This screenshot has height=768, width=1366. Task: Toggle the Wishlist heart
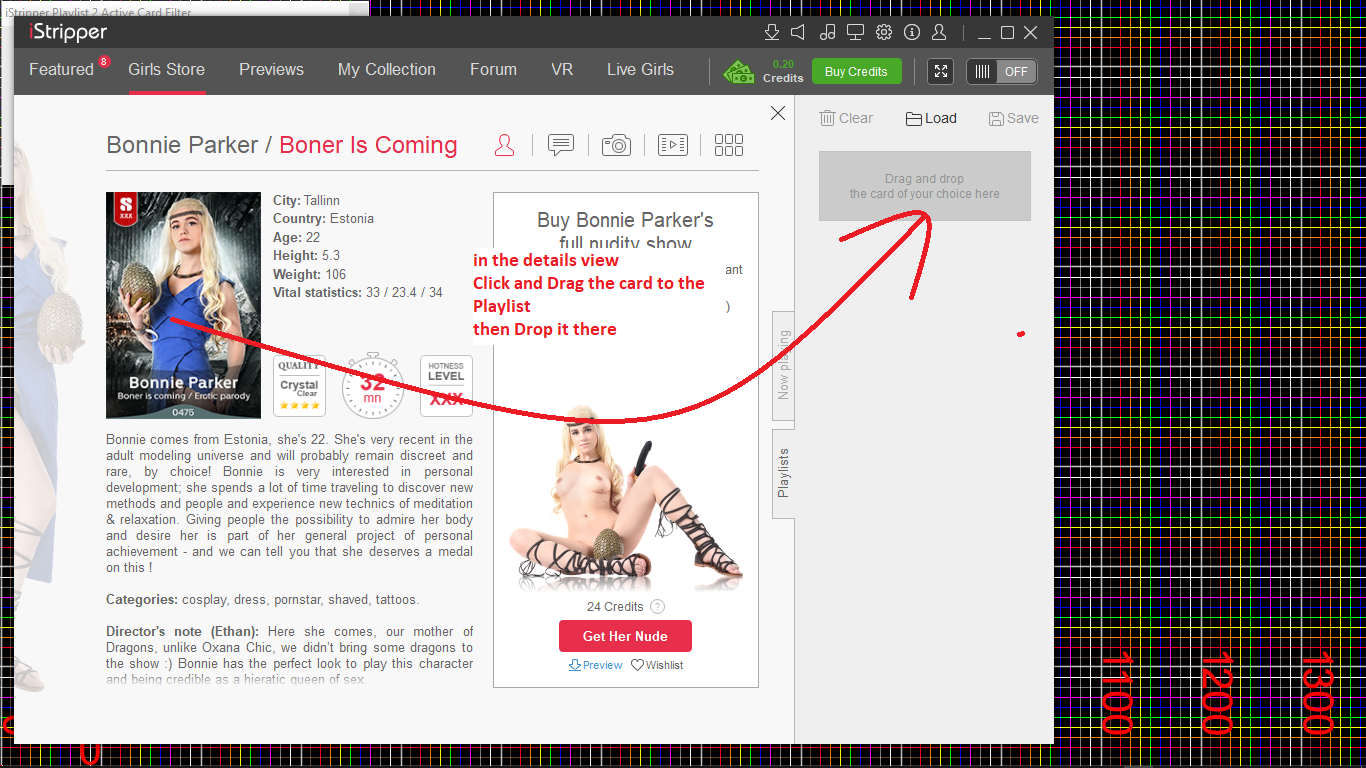coord(657,665)
